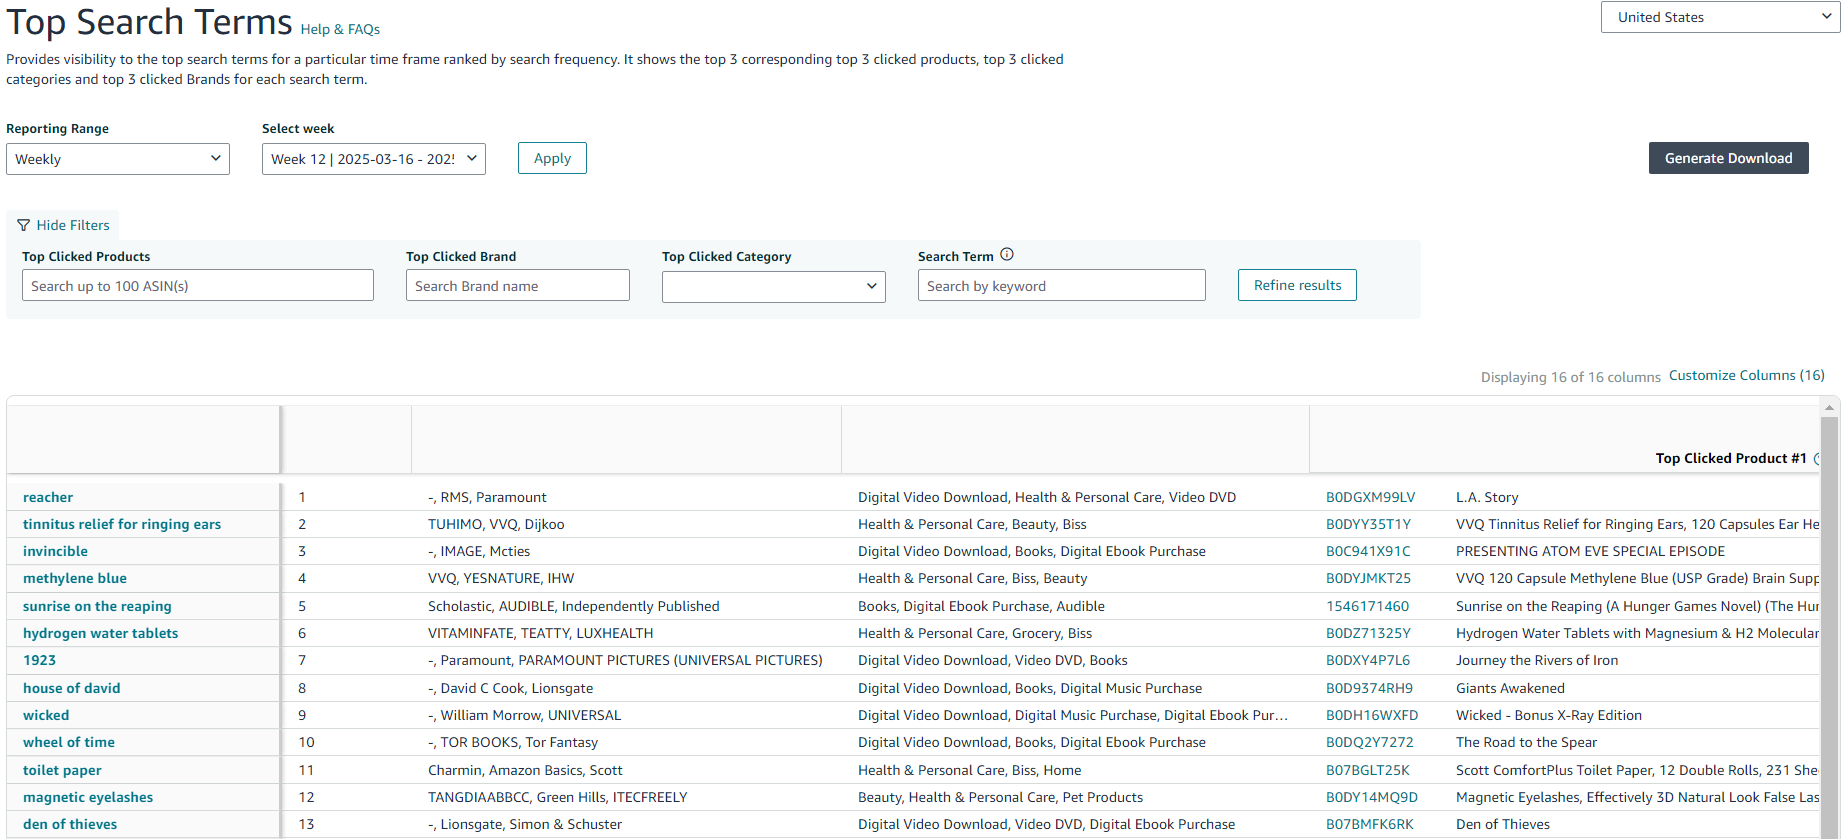Click Generate Download button

pyautogui.click(x=1728, y=158)
